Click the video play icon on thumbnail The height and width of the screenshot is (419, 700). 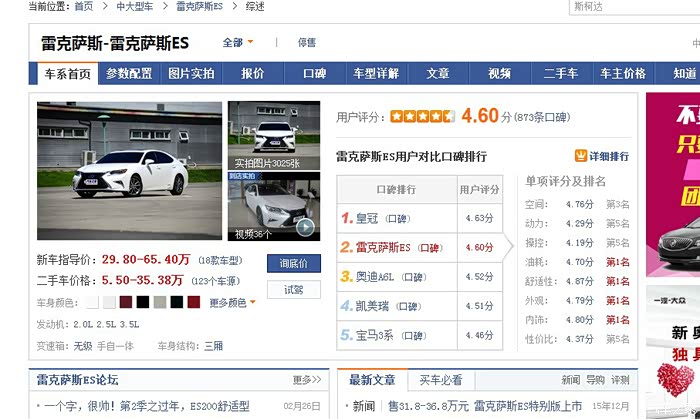(x=305, y=228)
